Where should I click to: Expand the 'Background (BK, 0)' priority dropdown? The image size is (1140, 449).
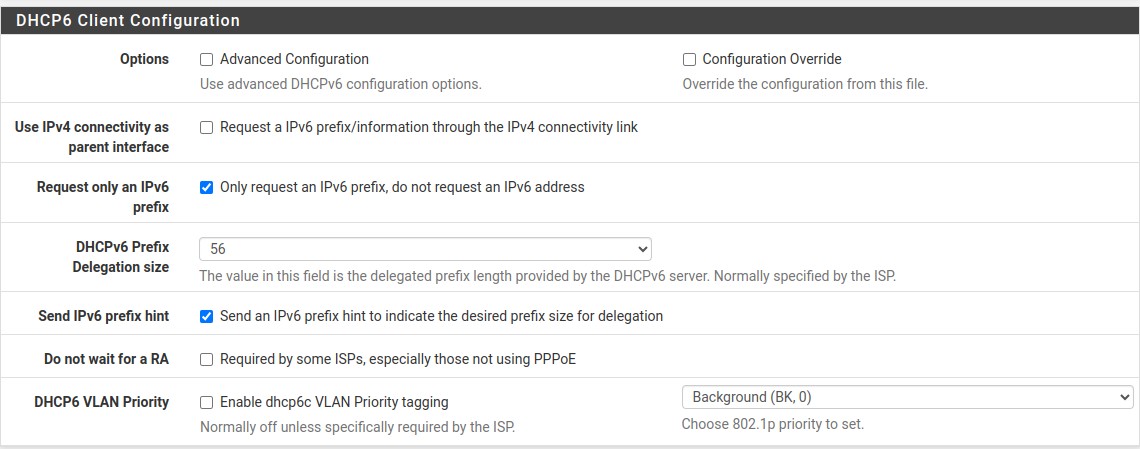click(x=907, y=397)
